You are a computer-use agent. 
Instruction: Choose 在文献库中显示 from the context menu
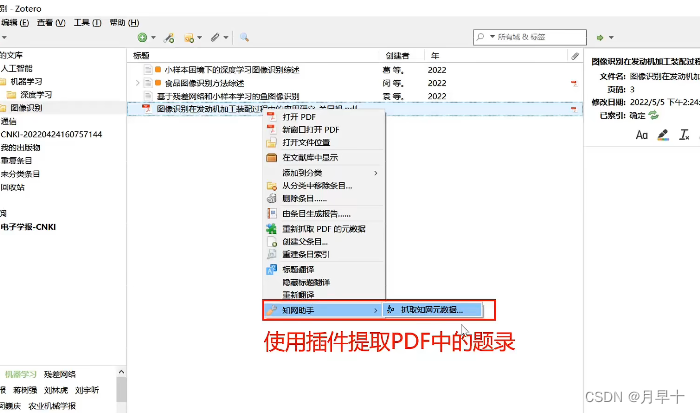point(324,158)
